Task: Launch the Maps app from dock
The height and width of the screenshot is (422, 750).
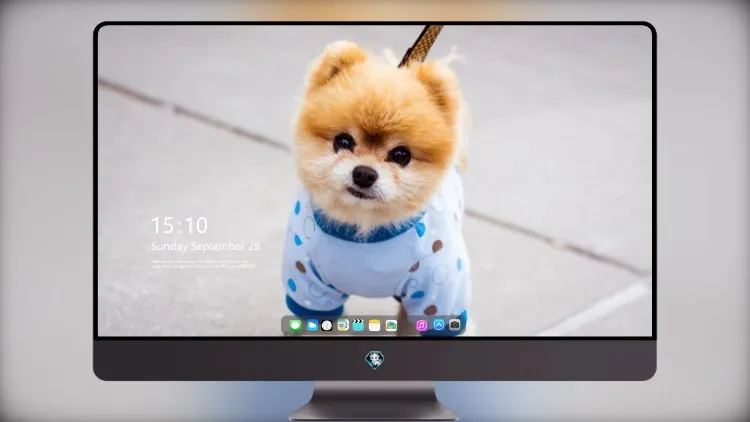Action: [343, 325]
